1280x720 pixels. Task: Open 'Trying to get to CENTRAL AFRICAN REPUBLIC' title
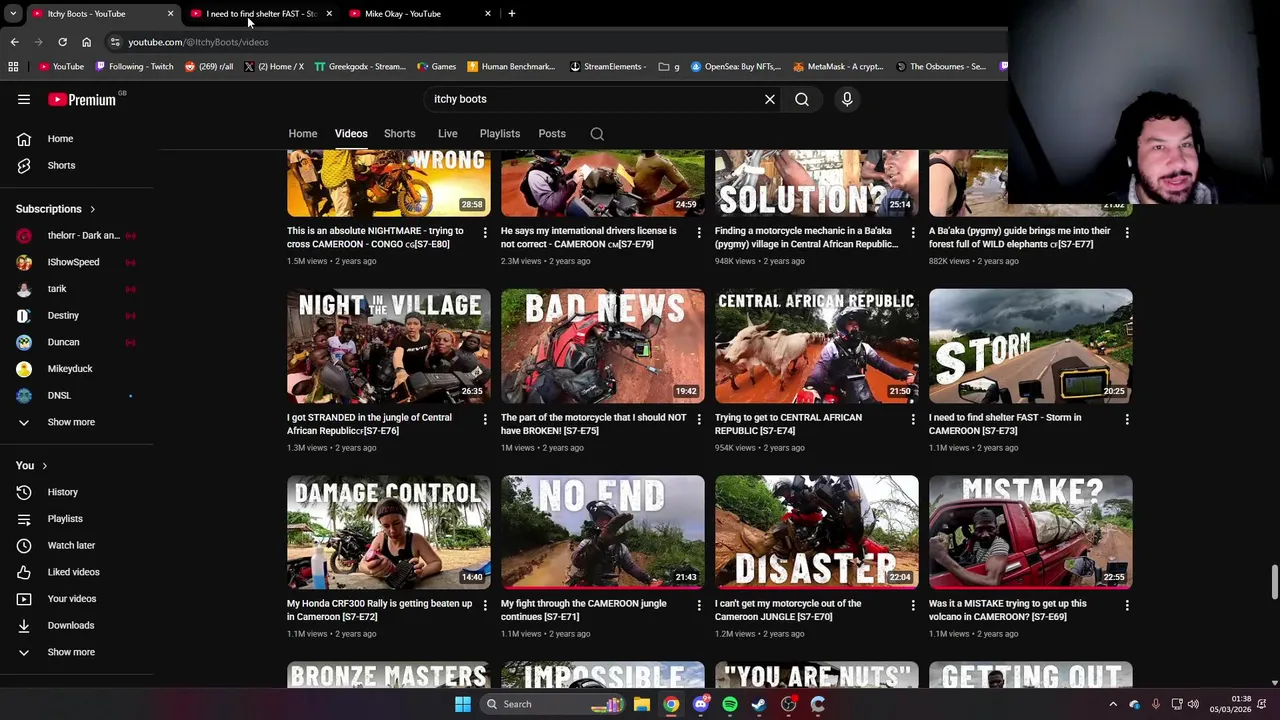(x=788, y=424)
